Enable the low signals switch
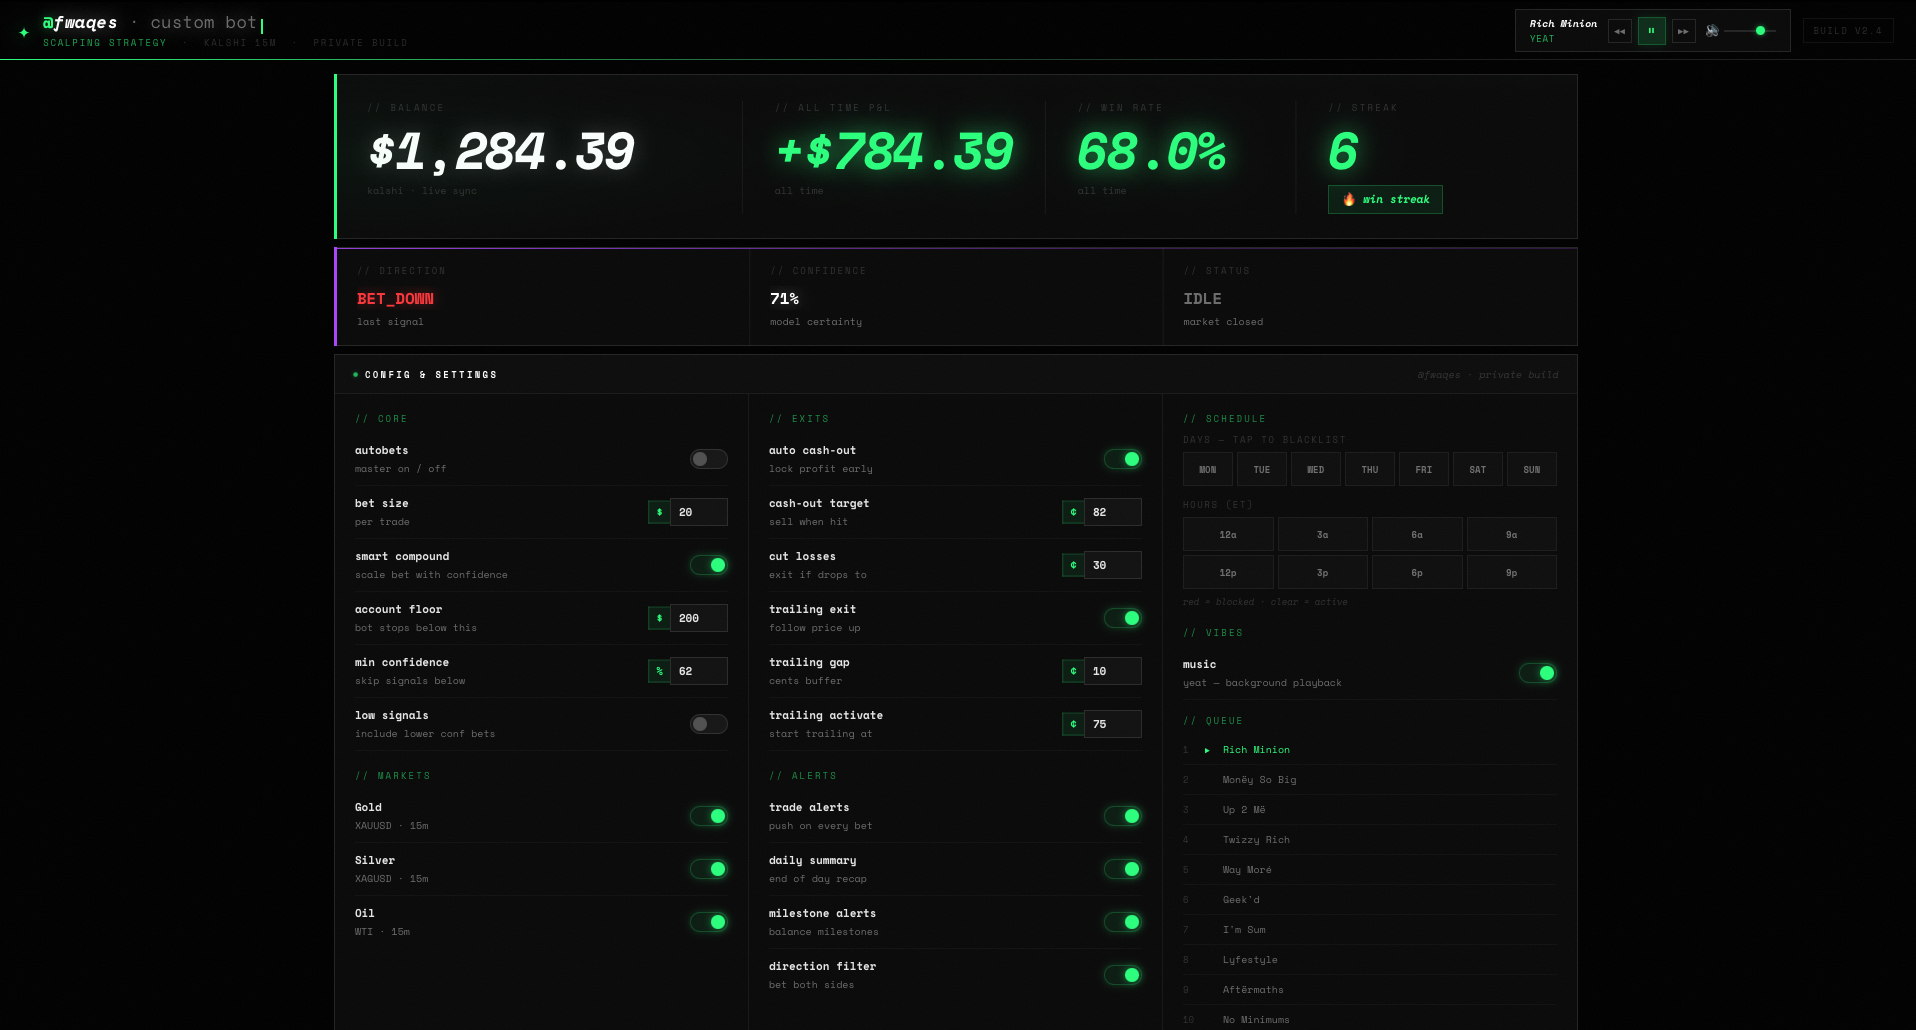 (x=708, y=724)
